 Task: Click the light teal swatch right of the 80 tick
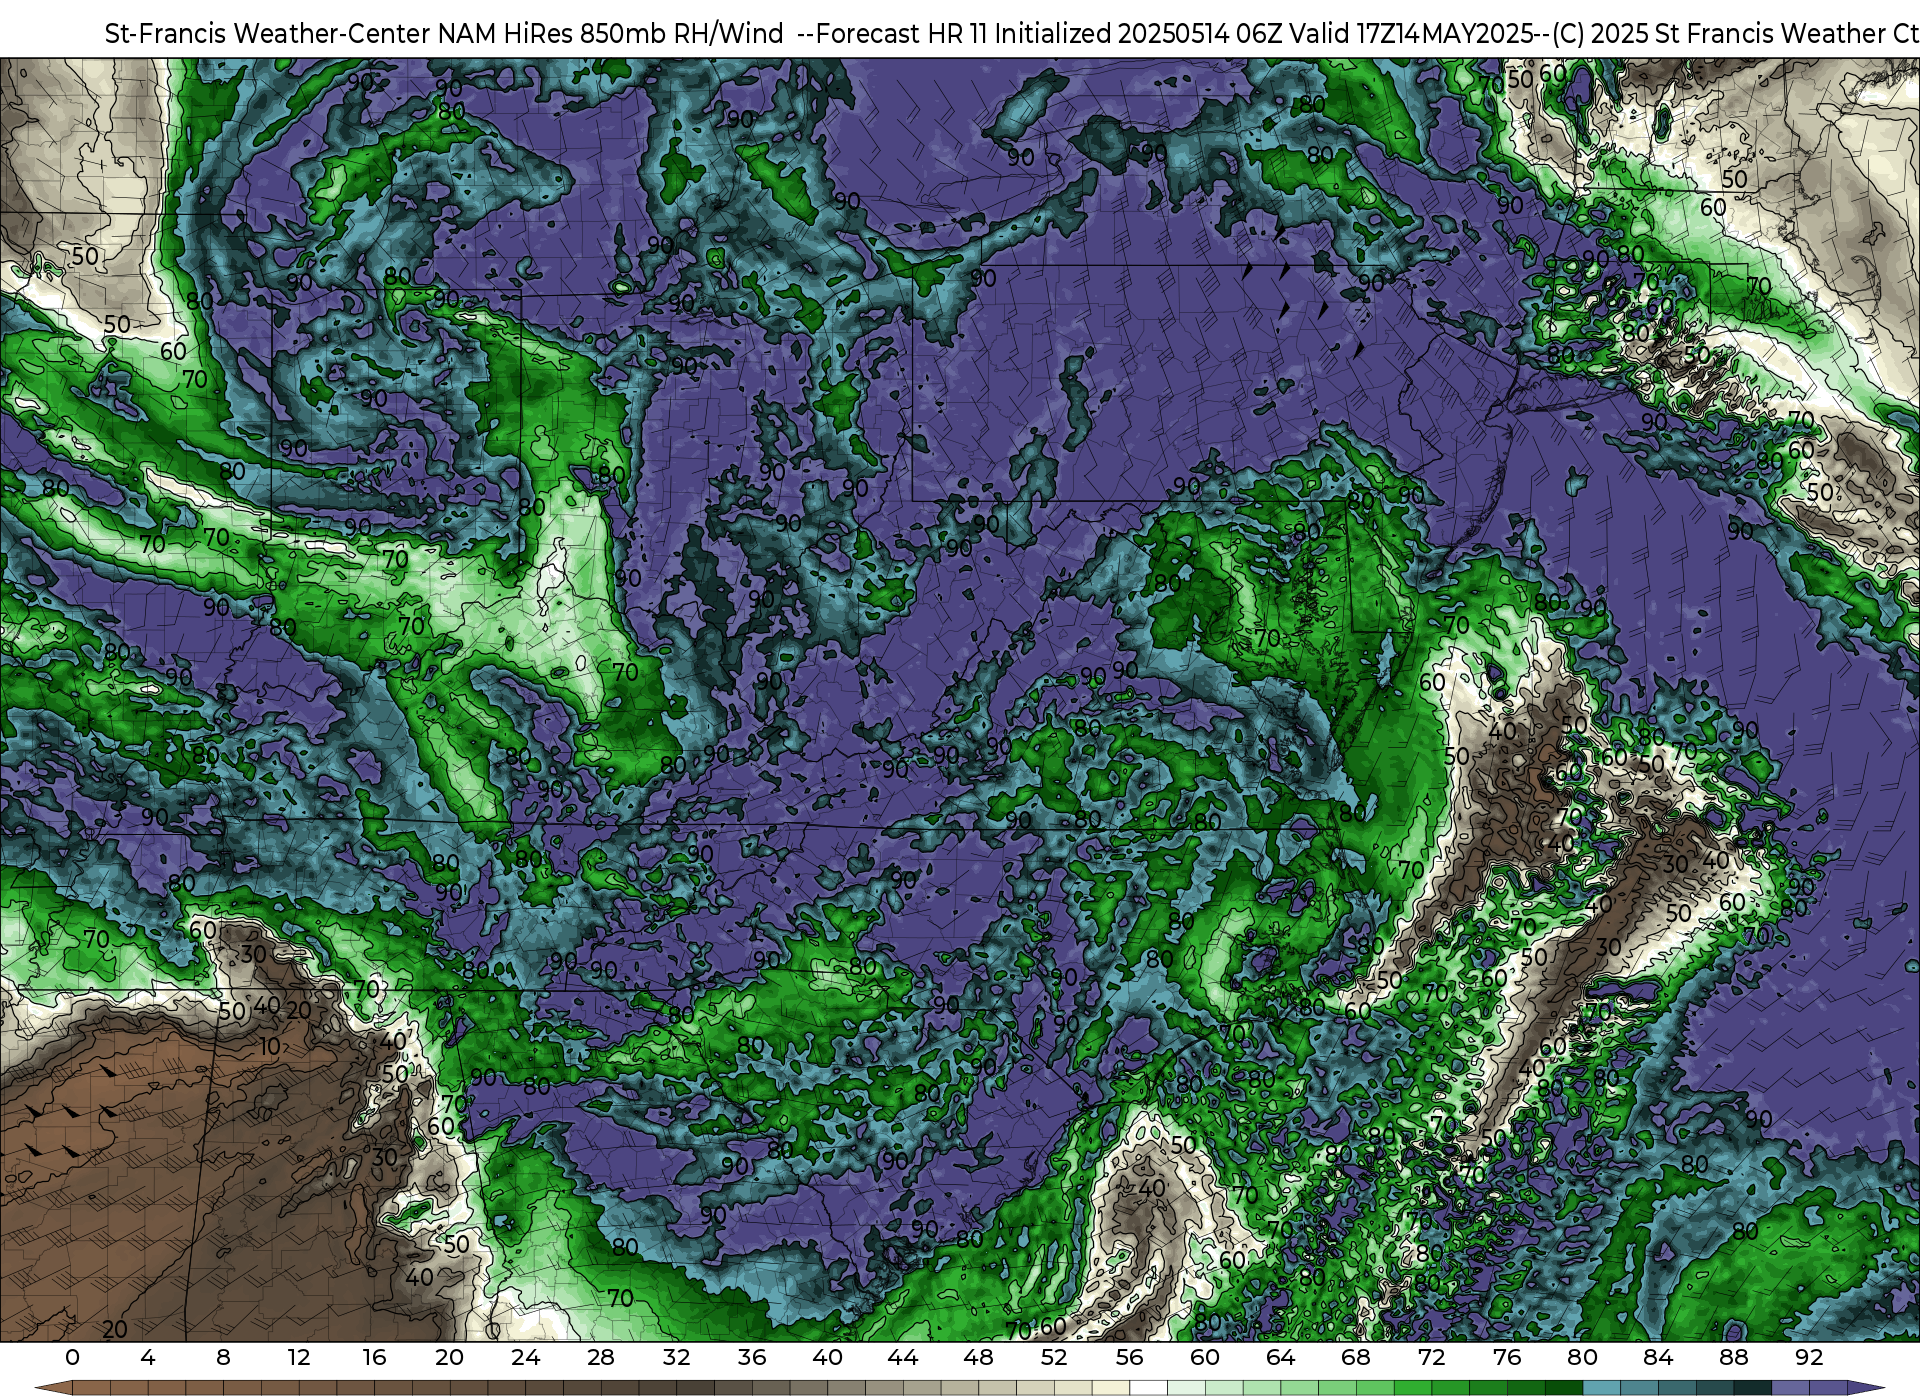1601,1388
